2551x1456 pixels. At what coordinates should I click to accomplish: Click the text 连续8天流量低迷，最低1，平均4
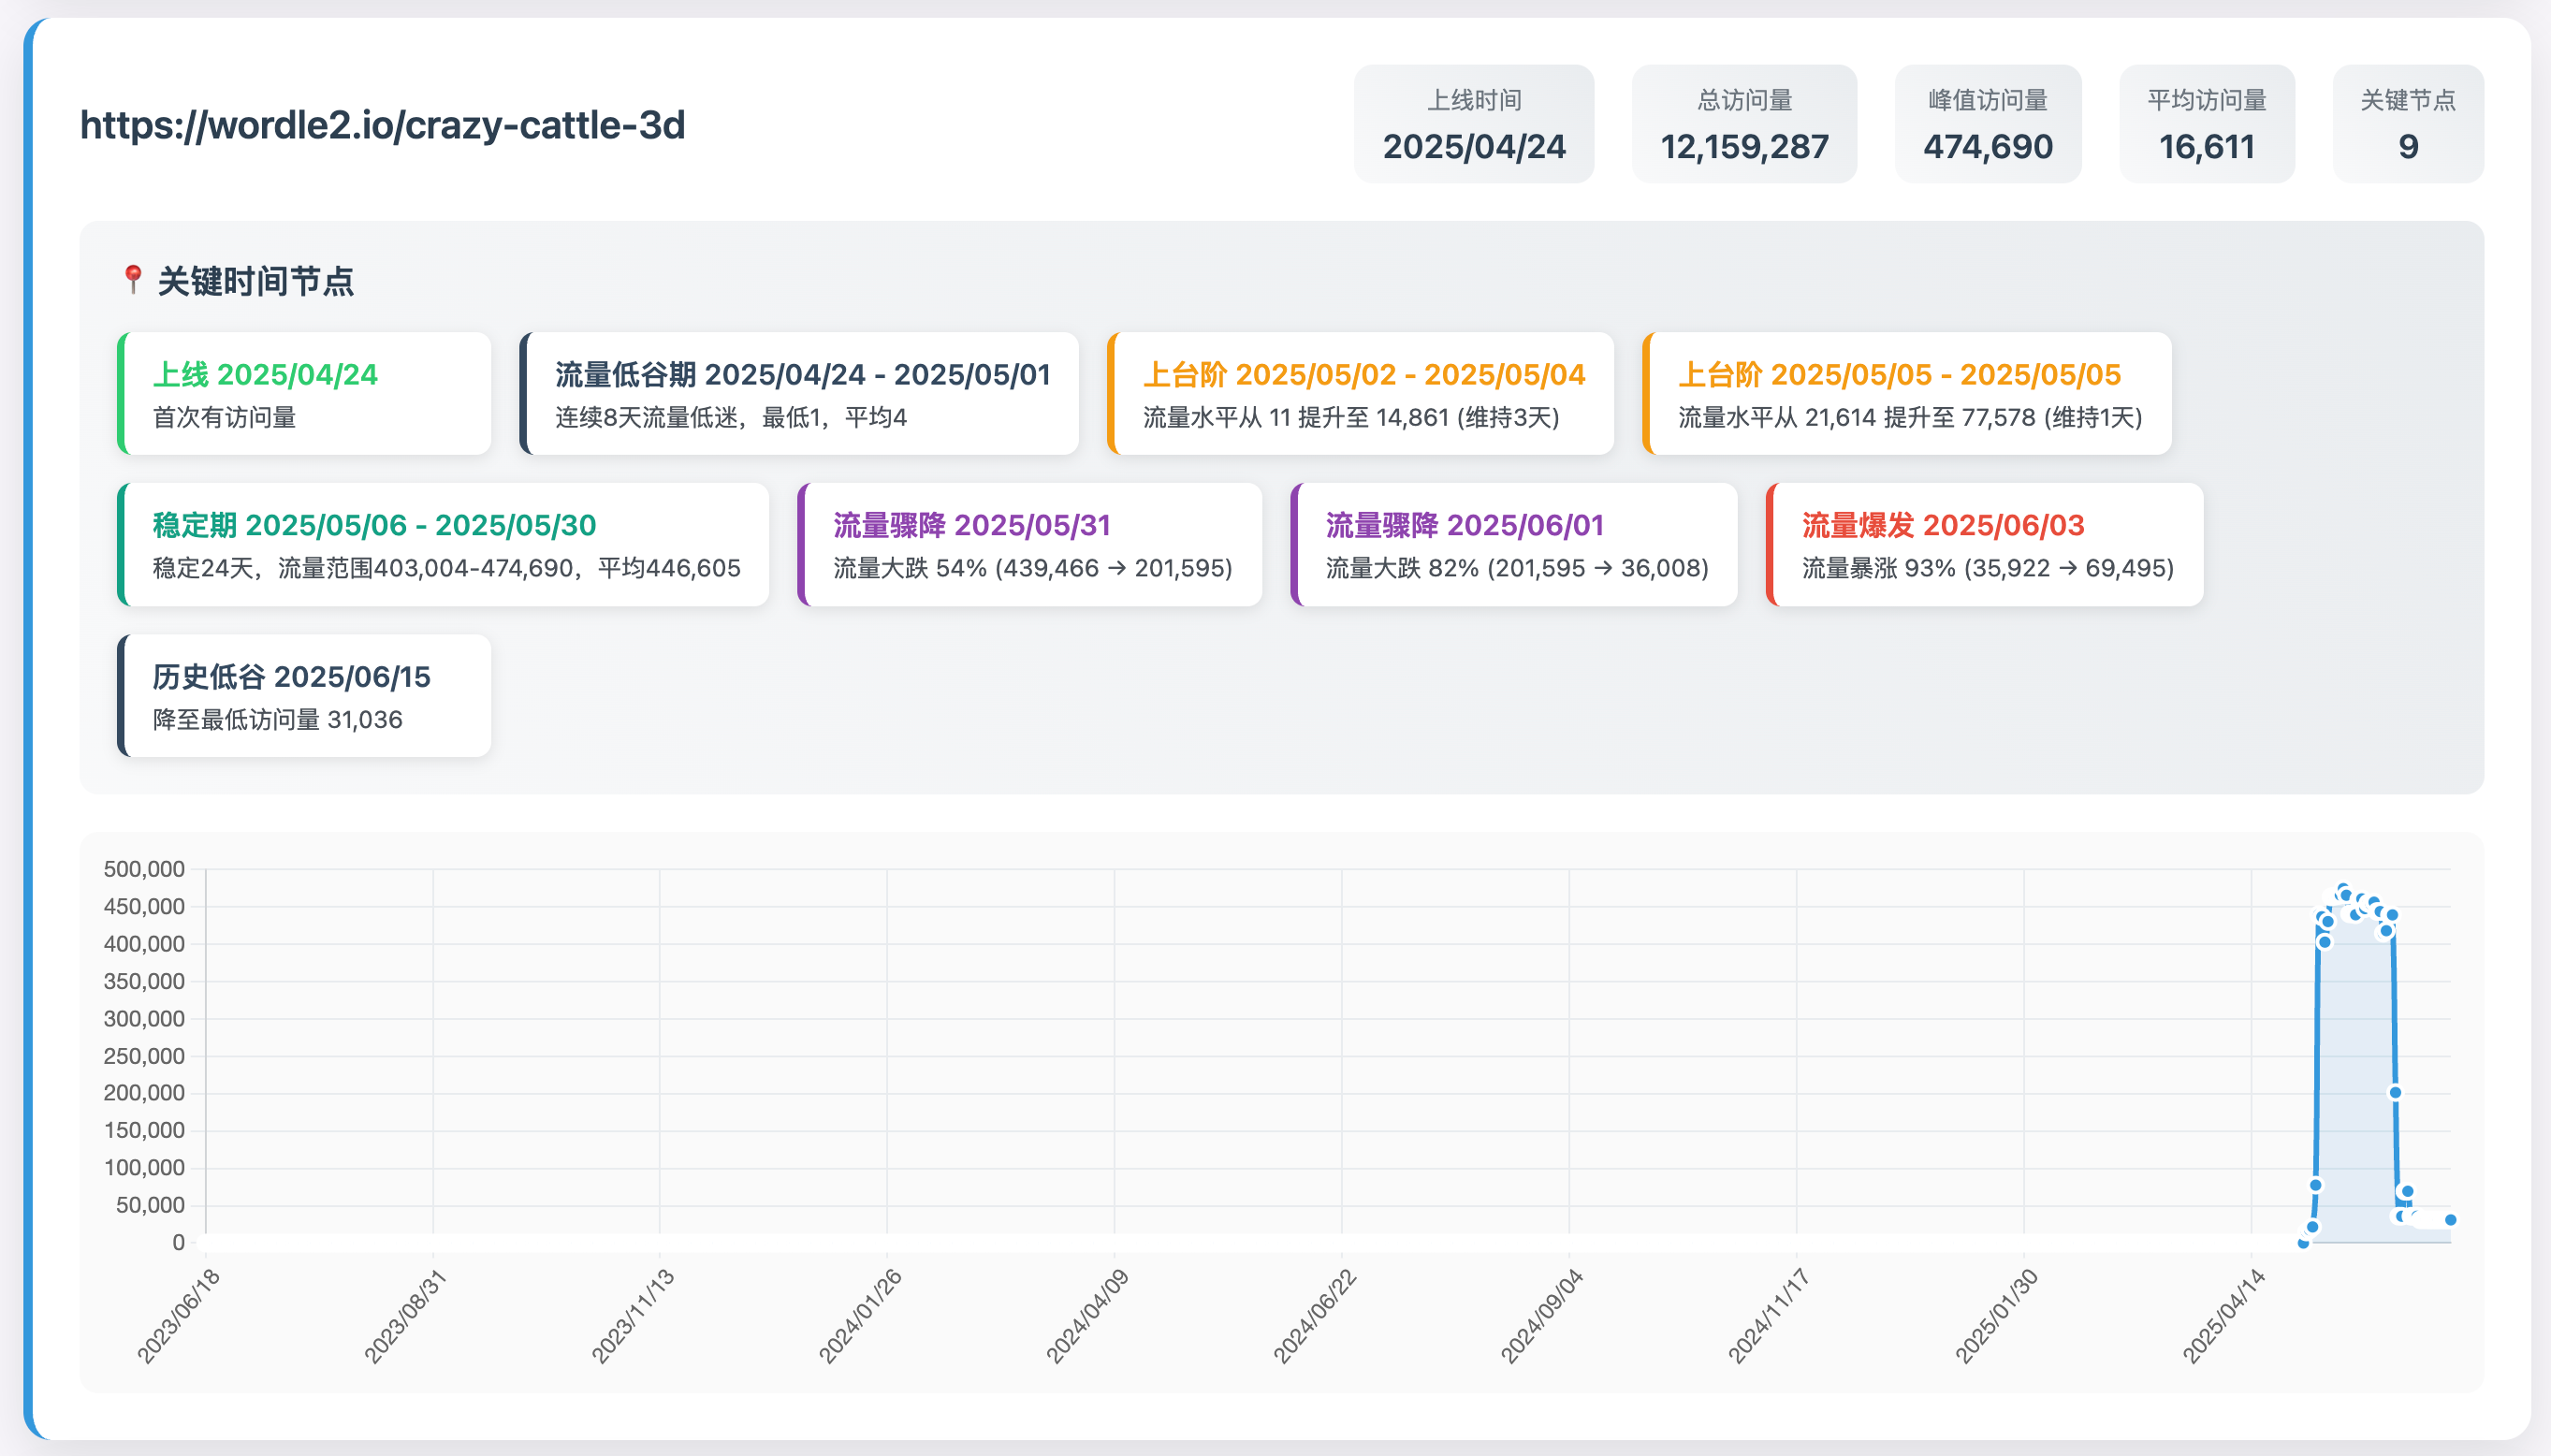[x=731, y=417]
